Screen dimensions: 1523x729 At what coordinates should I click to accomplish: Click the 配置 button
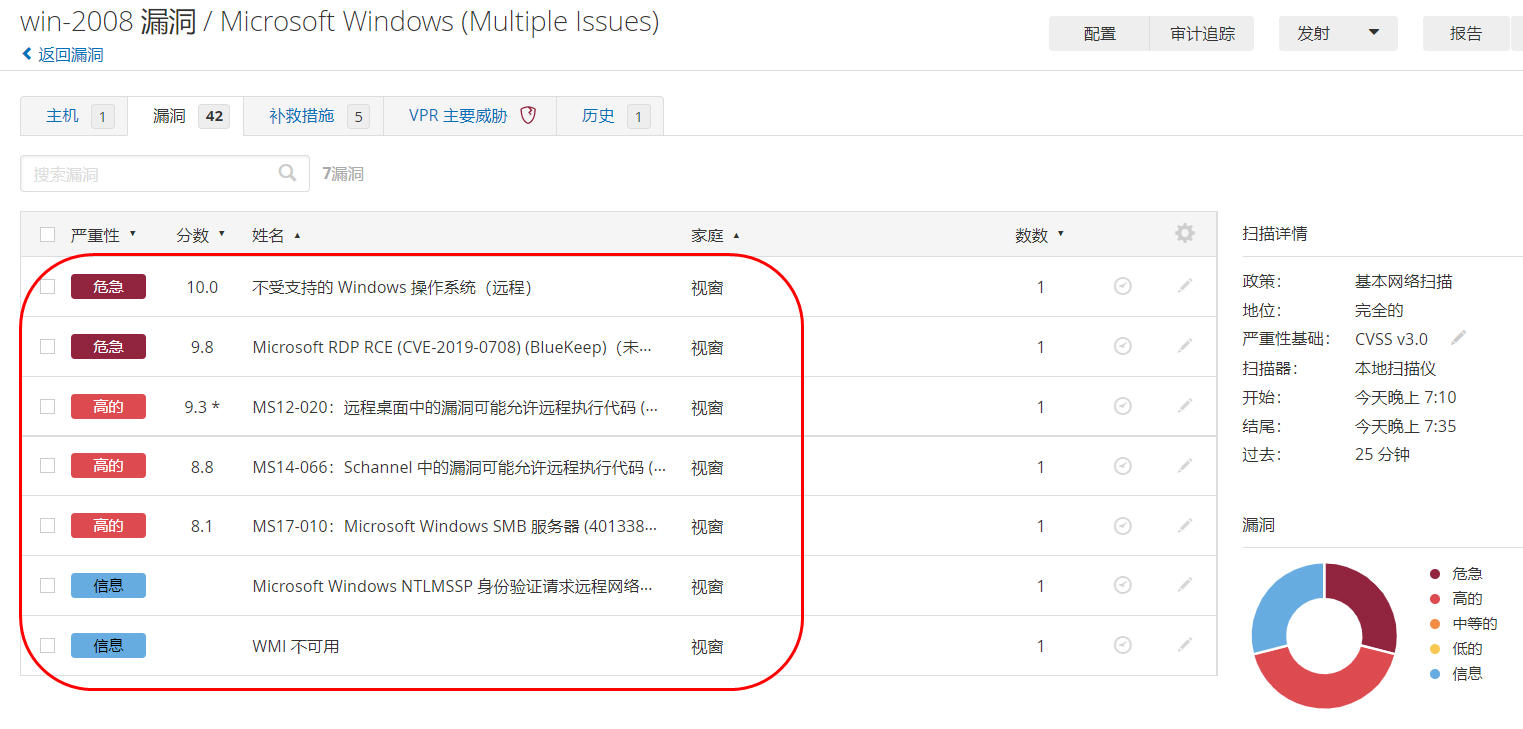(x=1099, y=33)
